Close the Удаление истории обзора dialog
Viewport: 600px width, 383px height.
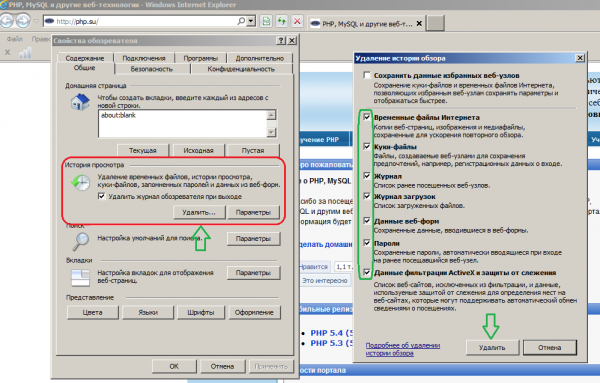coord(580,58)
